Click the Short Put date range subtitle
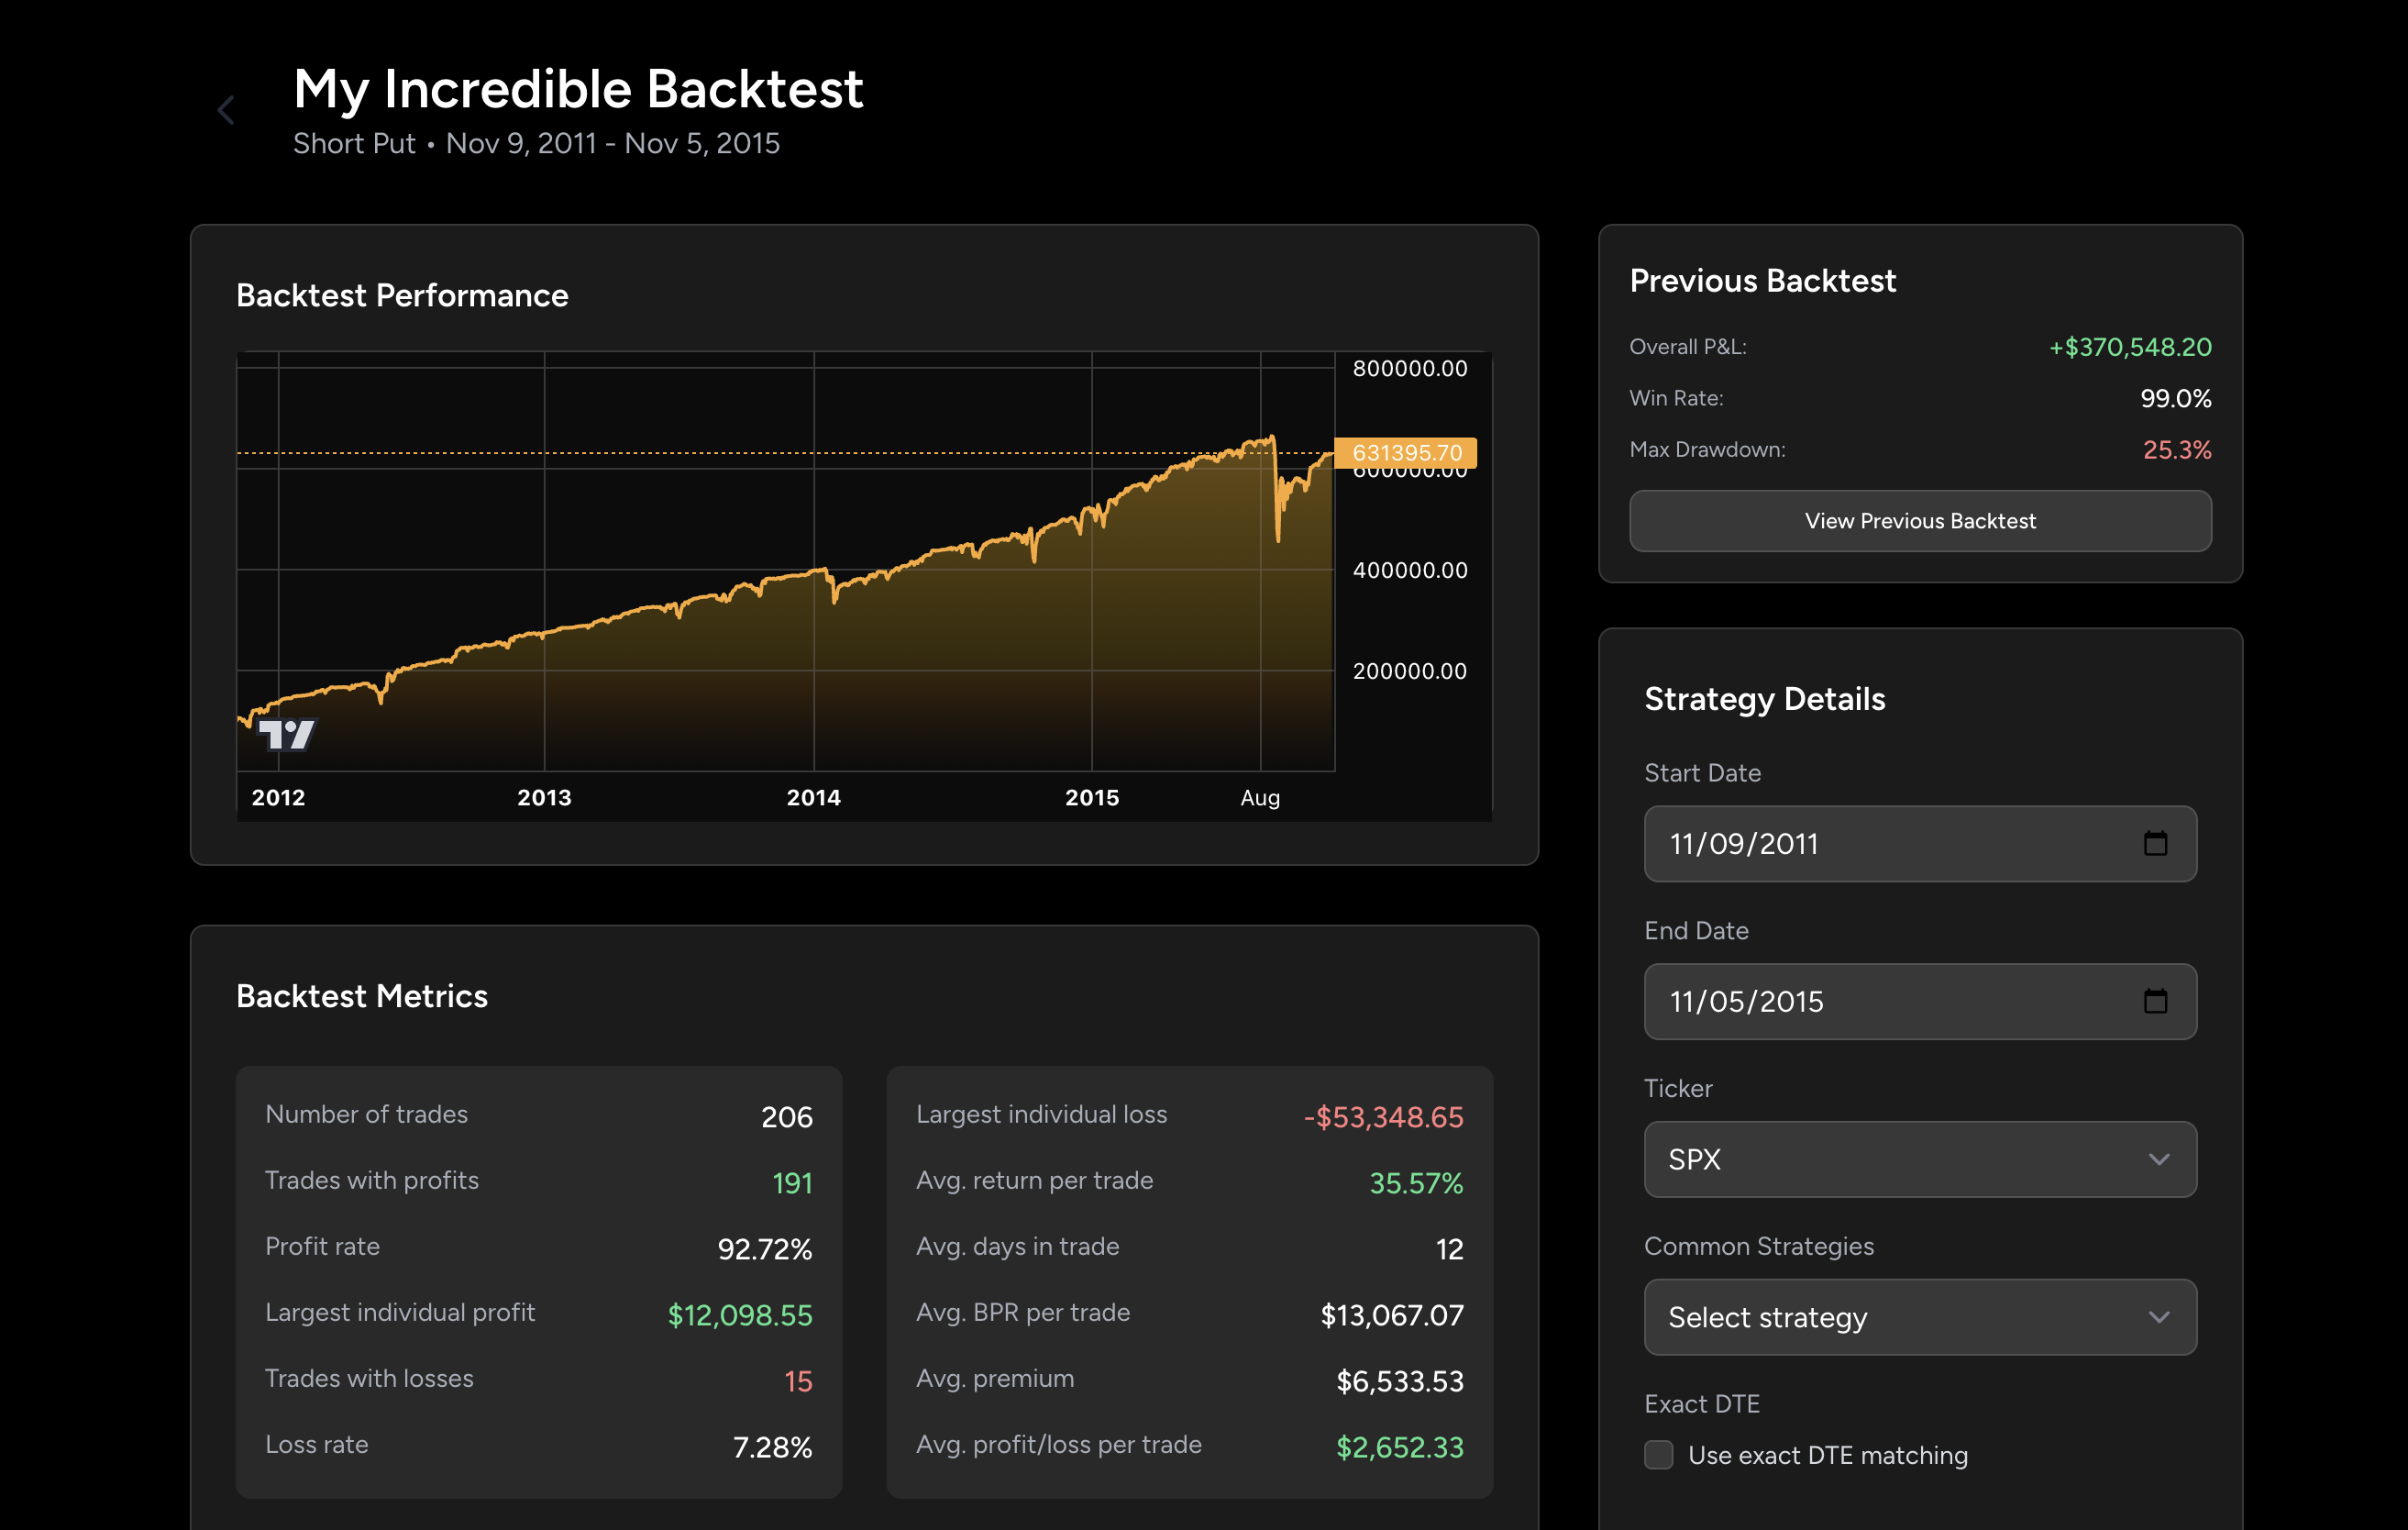This screenshot has height=1530, width=2408. (536, 143)
